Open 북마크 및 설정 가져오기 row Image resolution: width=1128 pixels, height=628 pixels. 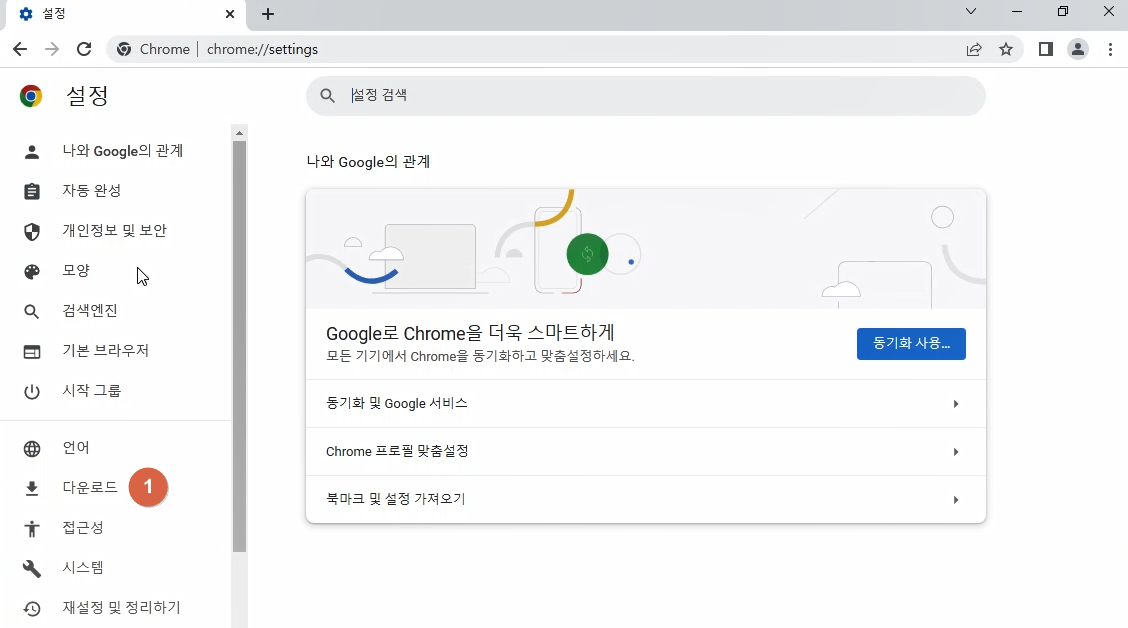[645, 499]
